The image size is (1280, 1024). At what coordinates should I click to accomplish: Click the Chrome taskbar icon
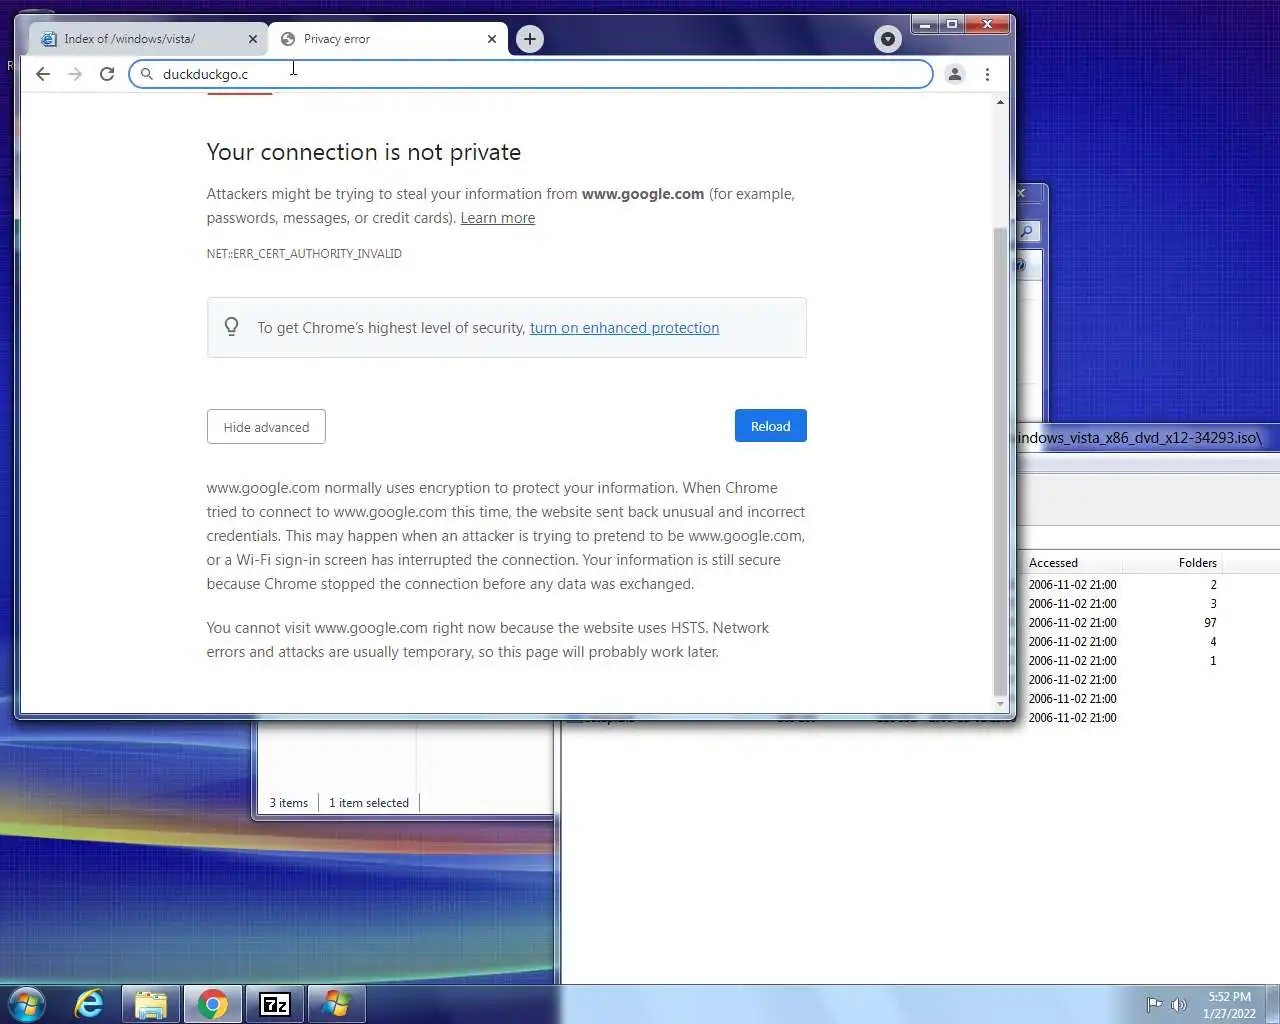(x=212, y=1004)
